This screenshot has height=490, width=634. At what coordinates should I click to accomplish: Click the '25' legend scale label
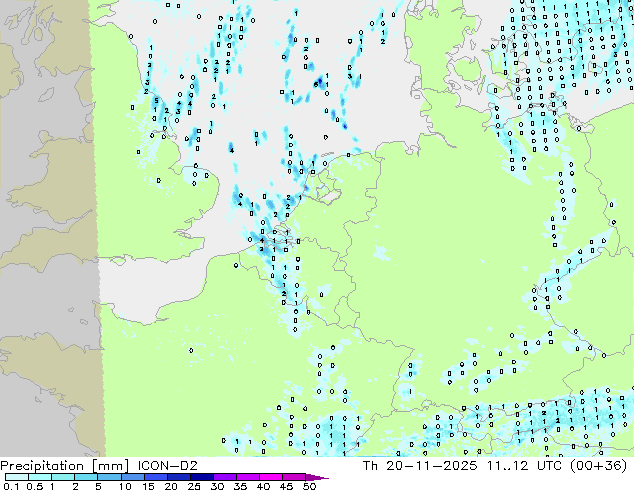point(194,486)
